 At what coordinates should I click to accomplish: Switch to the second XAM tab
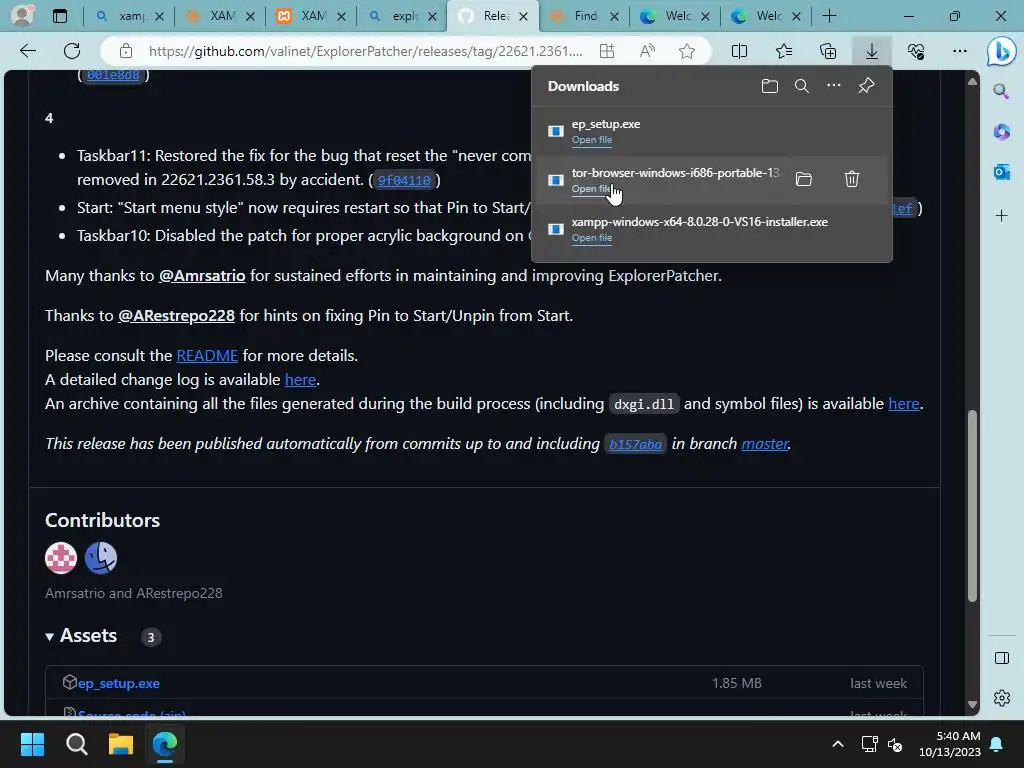pos(219,16)
